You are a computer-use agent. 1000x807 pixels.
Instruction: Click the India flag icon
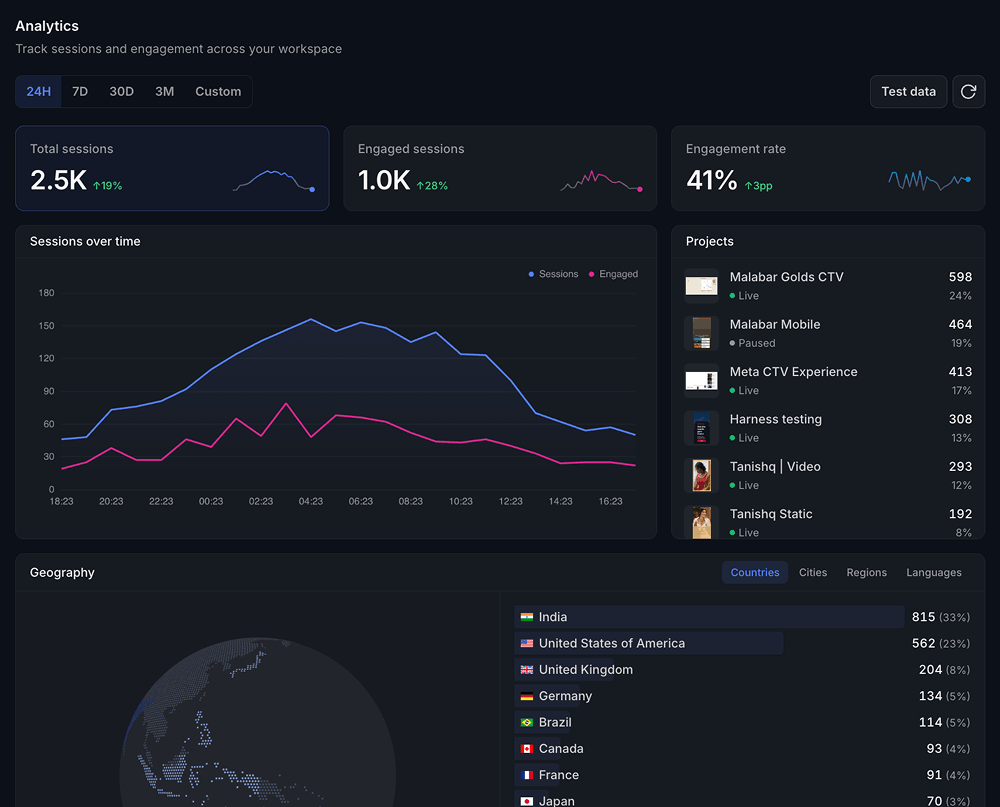point(527,617)
